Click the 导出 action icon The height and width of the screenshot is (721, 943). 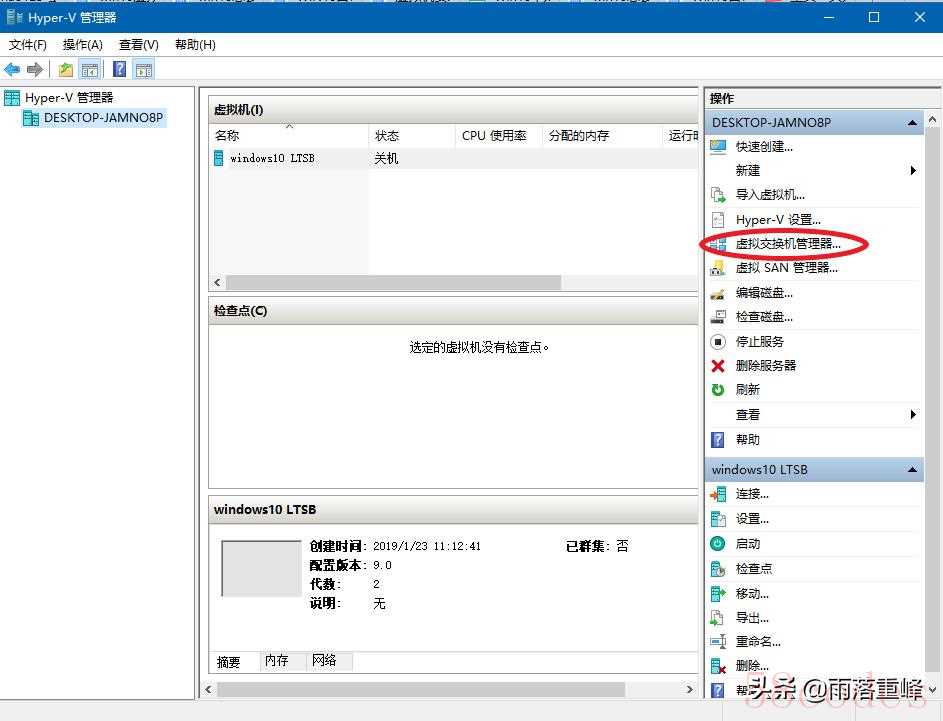pyautogui.click(x=718, y=618)
